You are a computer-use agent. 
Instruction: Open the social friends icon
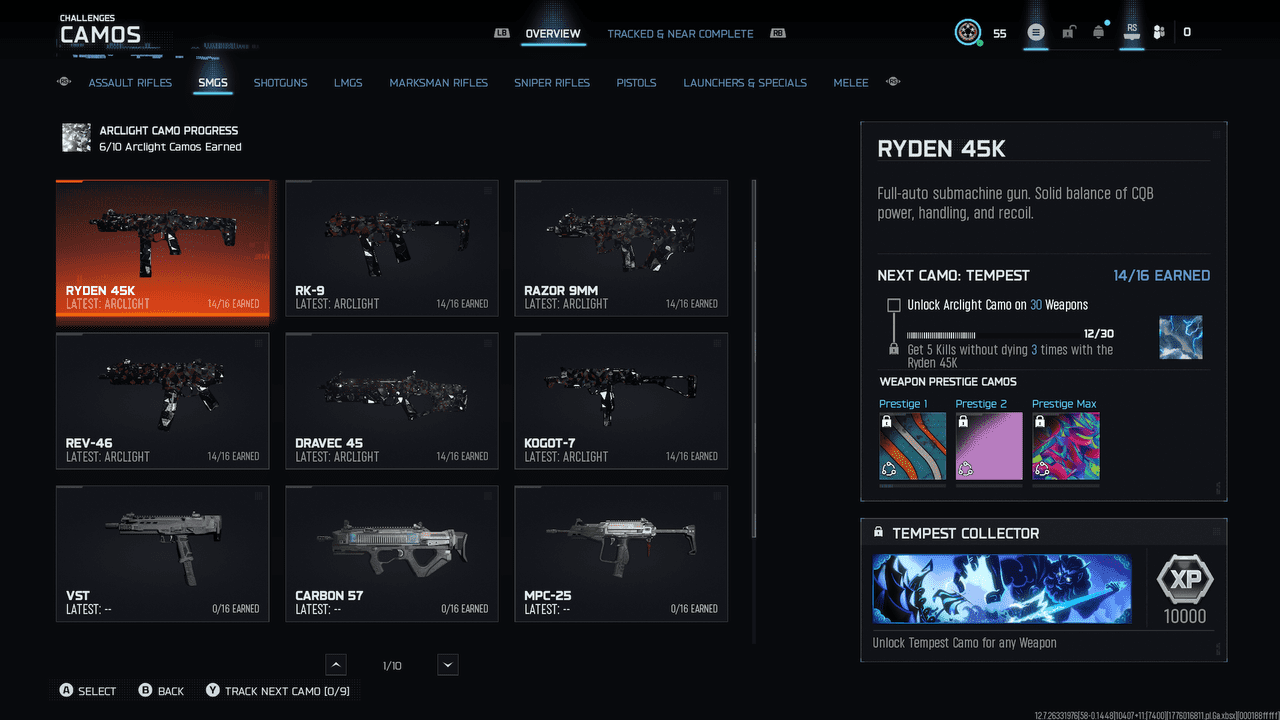click(x=1159, y=32)
